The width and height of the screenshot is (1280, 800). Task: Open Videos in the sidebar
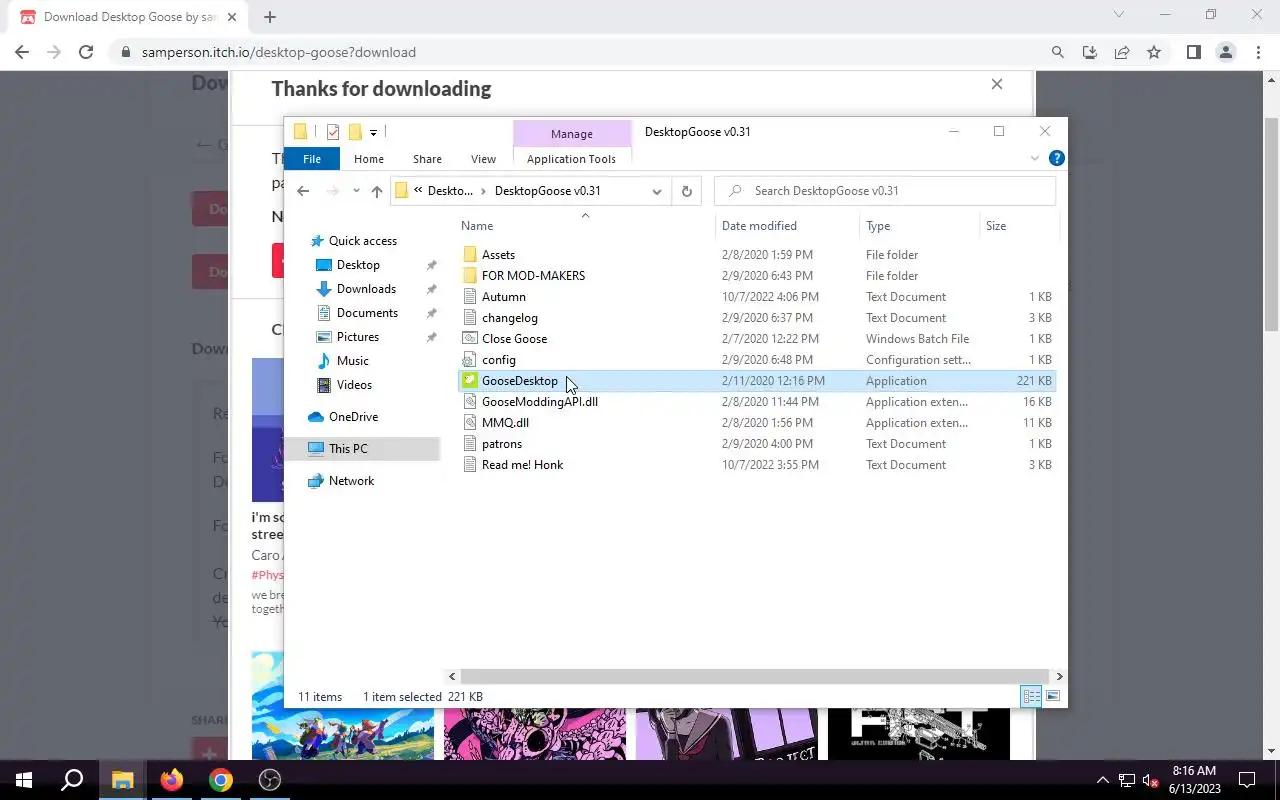pos(354,385)
